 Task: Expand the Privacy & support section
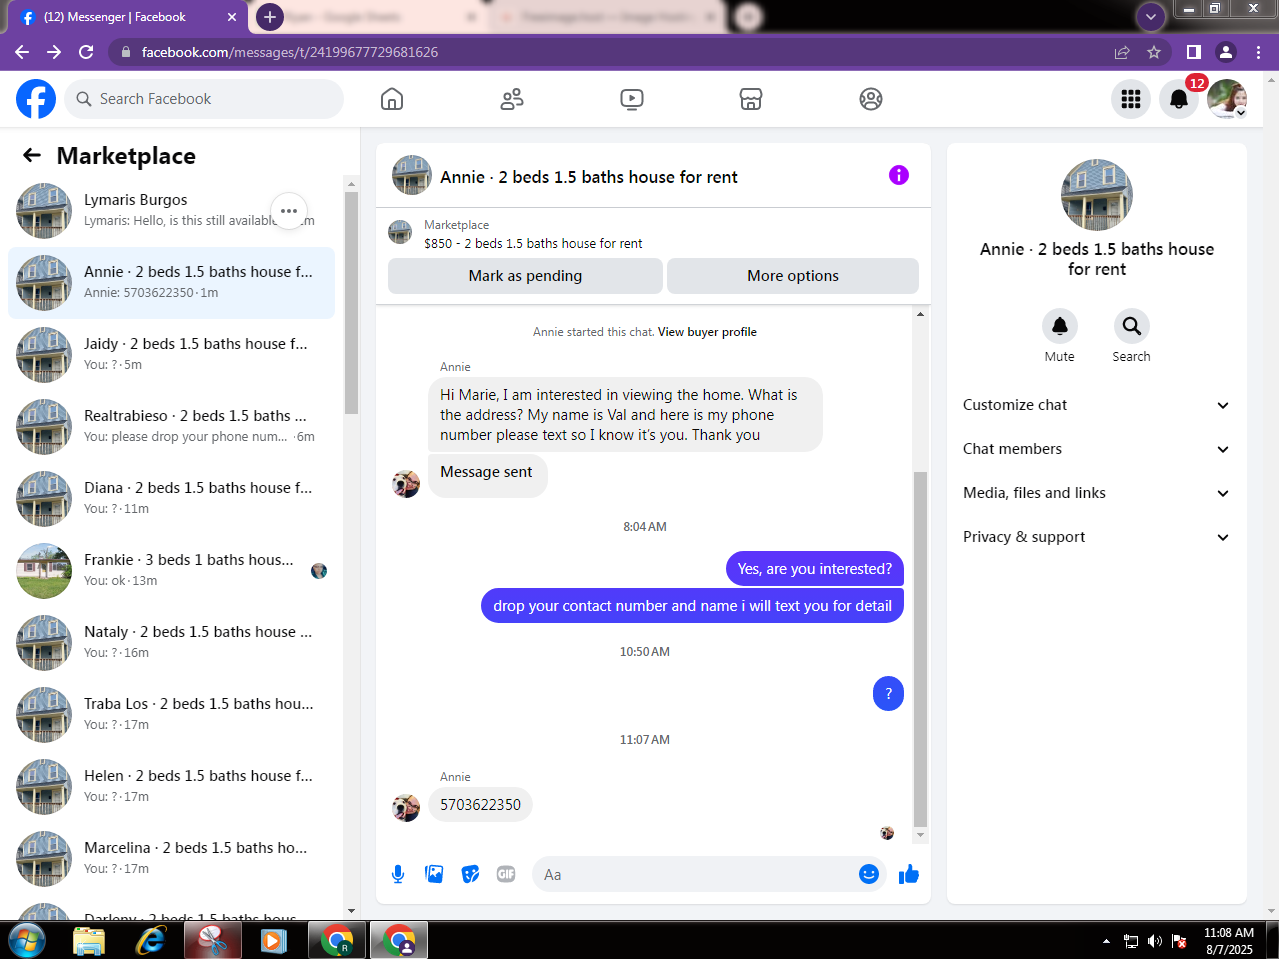click(x=1097, y=537)
